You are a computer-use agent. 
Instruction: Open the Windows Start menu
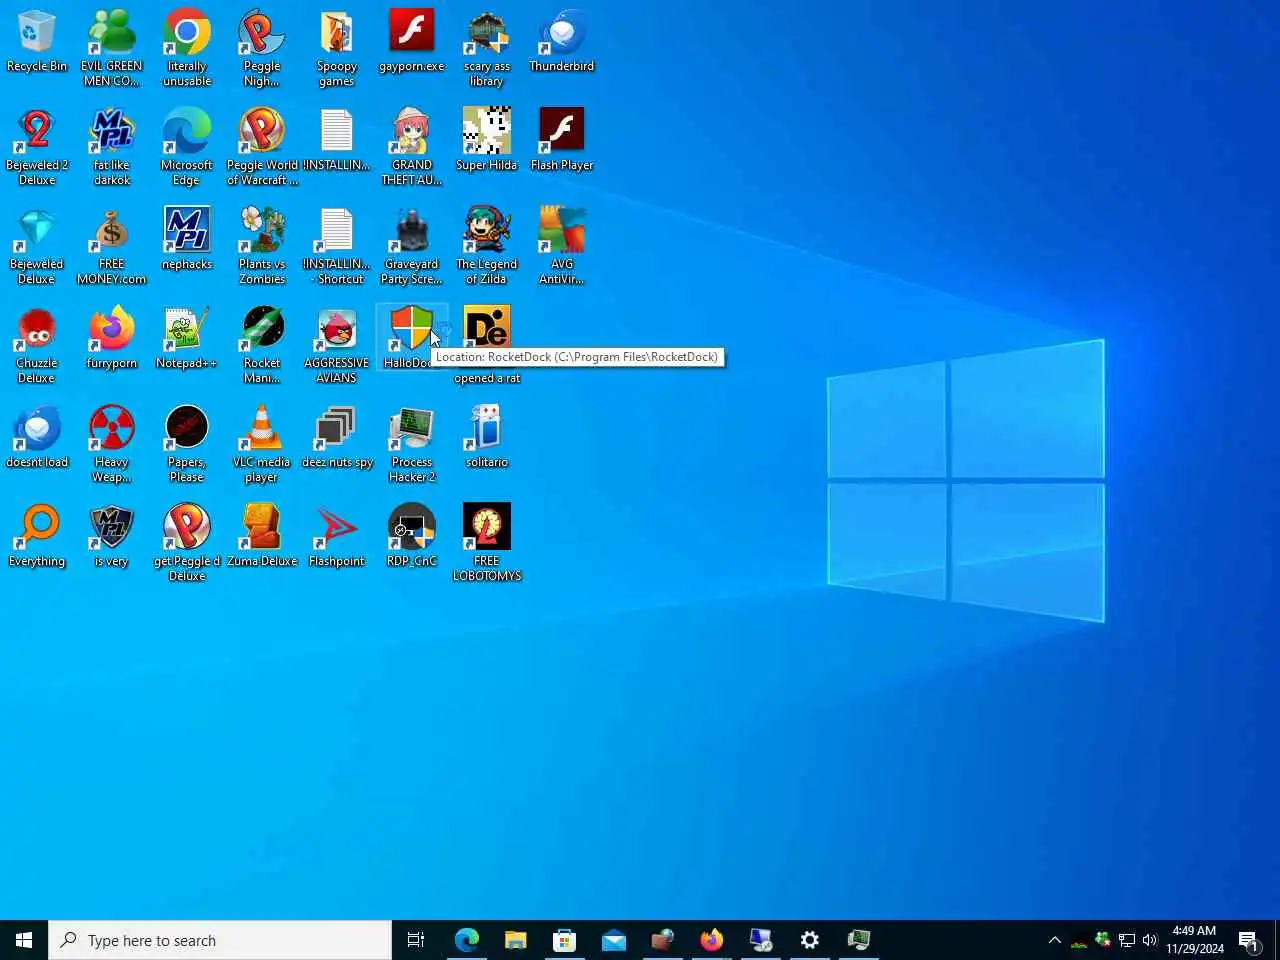(24, 940)
